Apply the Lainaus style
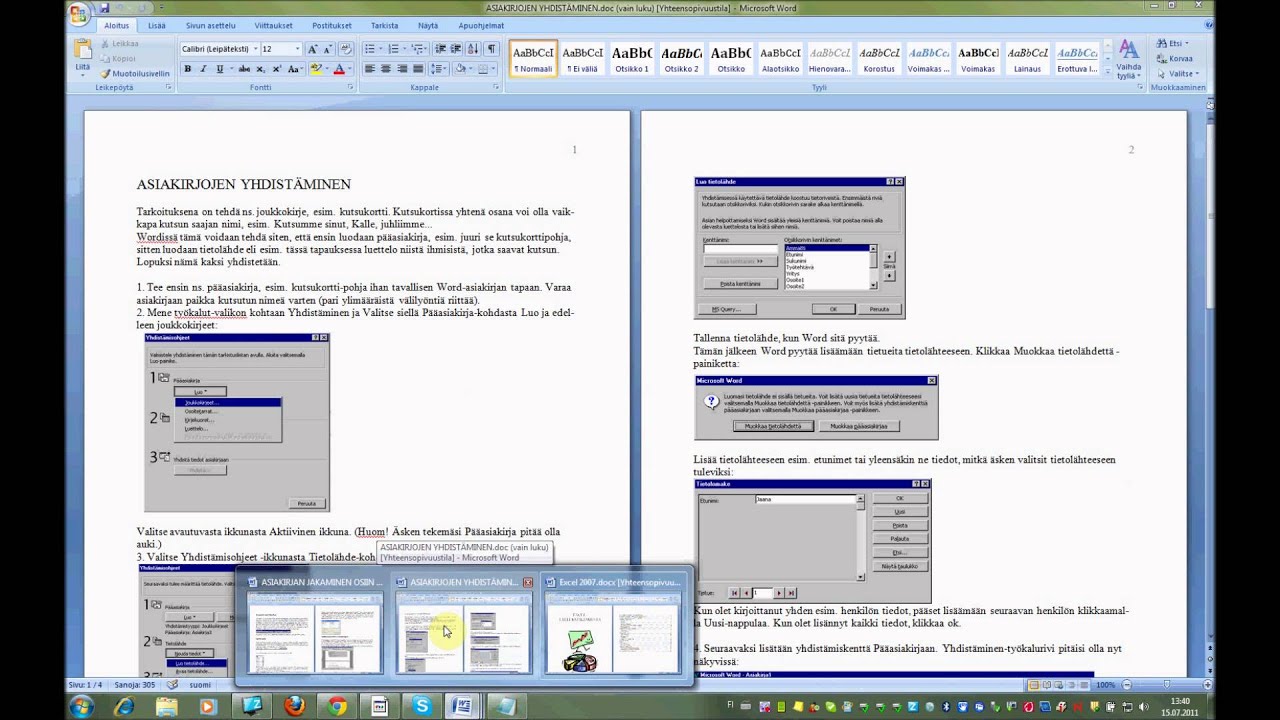Screen dimensions: 1280x720 1028,59
